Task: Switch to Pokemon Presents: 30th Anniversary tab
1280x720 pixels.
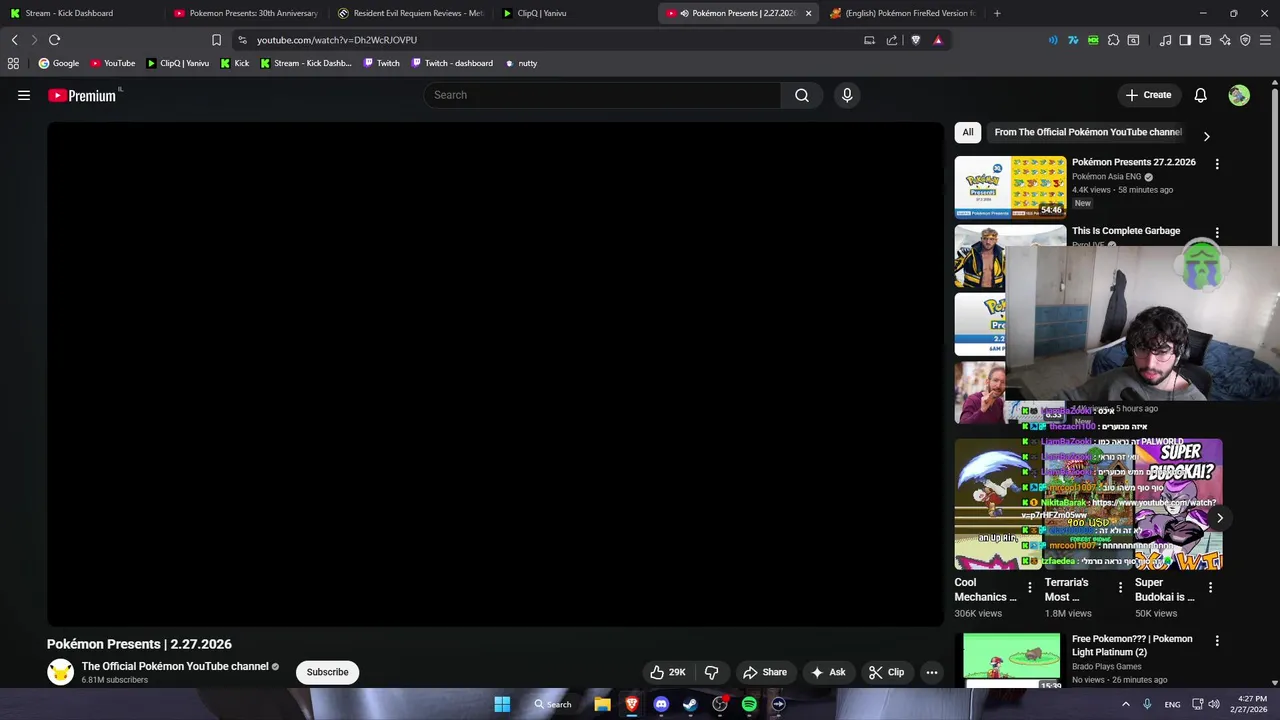Action: pos(246,13)
